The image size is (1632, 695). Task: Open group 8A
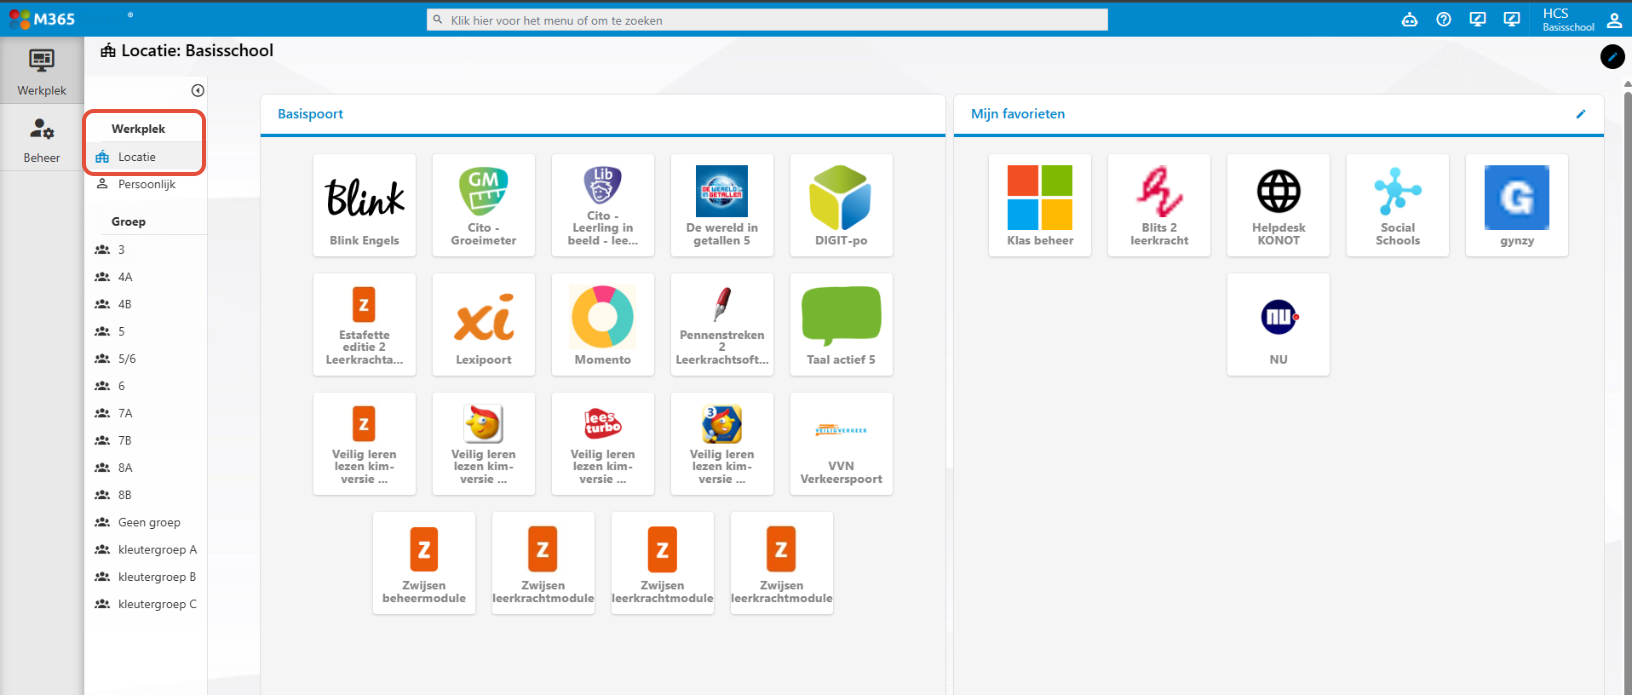(x=146, y=468)
